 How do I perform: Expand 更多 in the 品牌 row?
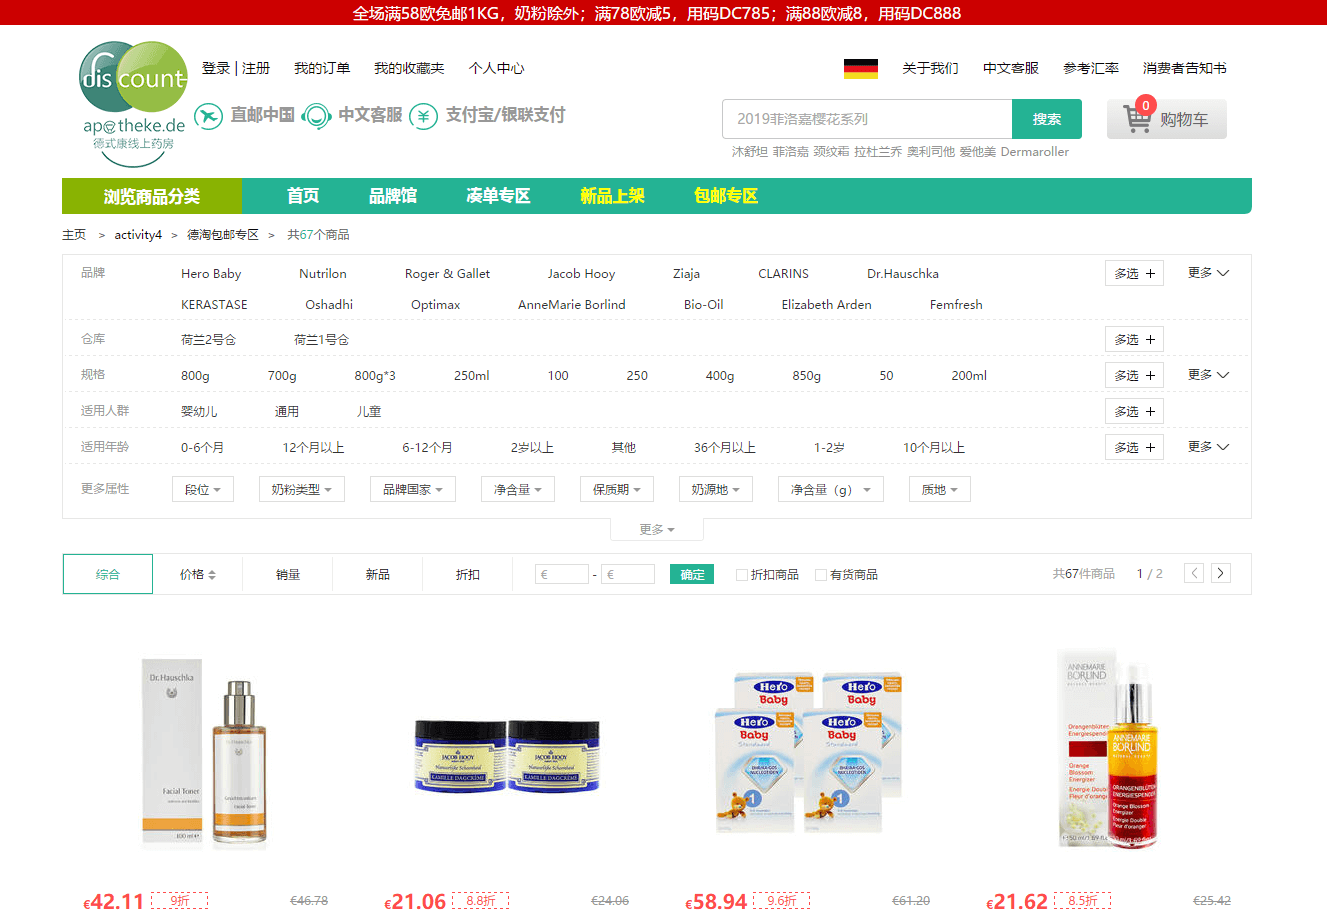[x=1208, y=273]
